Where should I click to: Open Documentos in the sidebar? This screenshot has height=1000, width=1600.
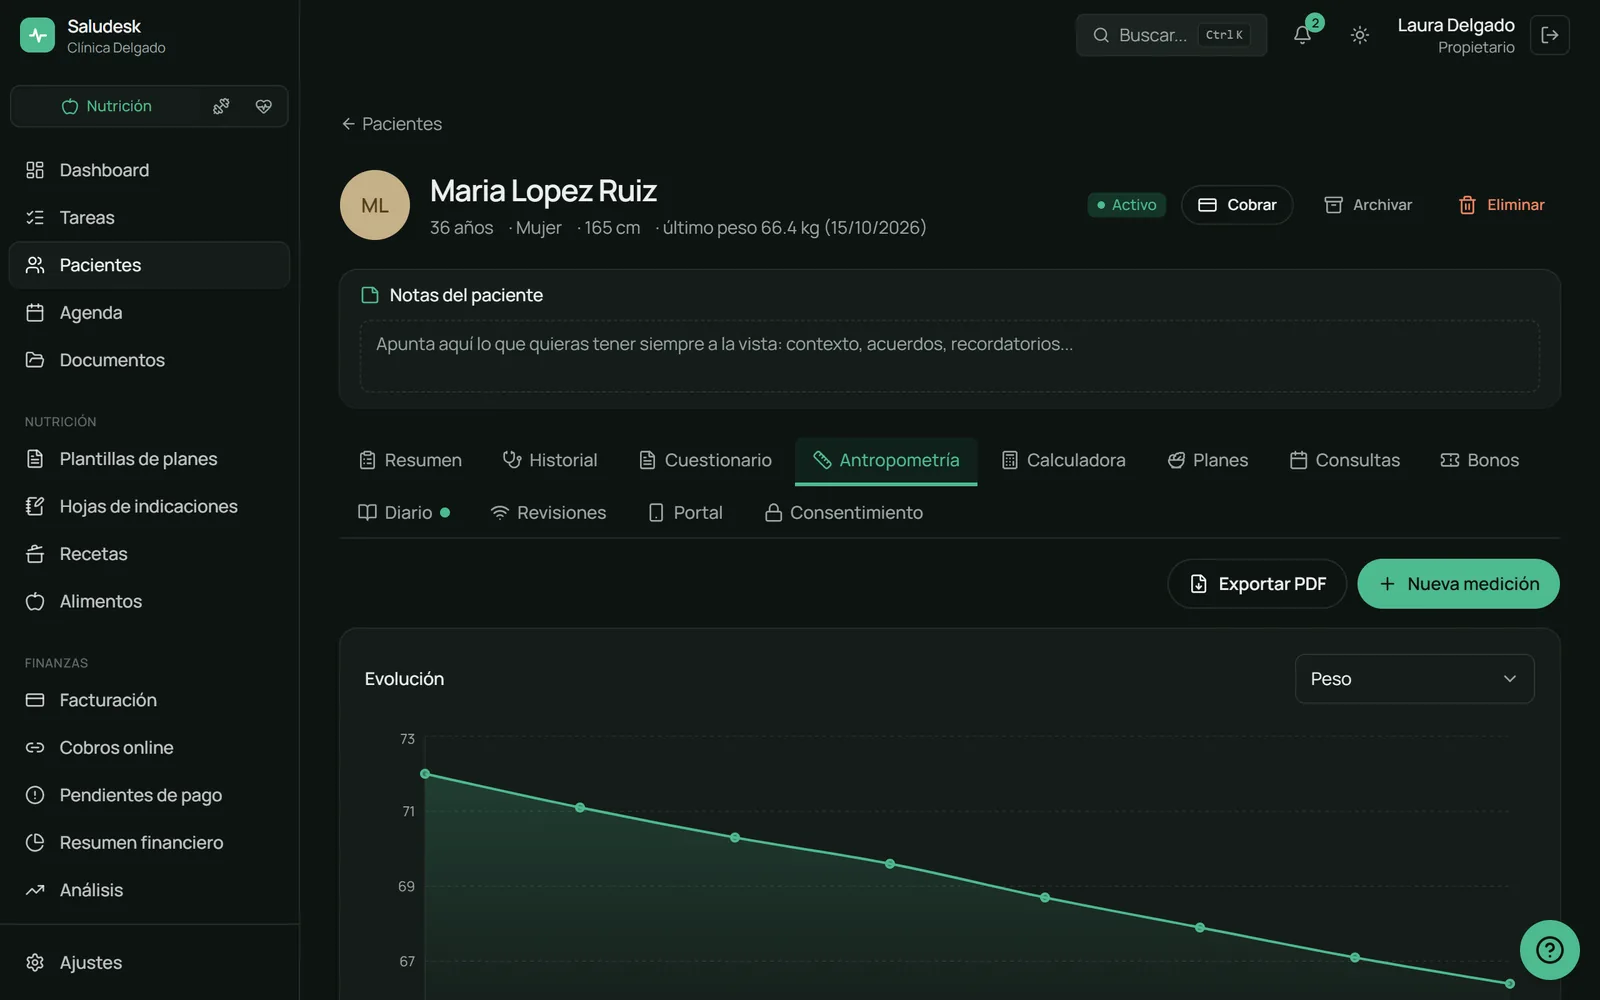(149, 360)
